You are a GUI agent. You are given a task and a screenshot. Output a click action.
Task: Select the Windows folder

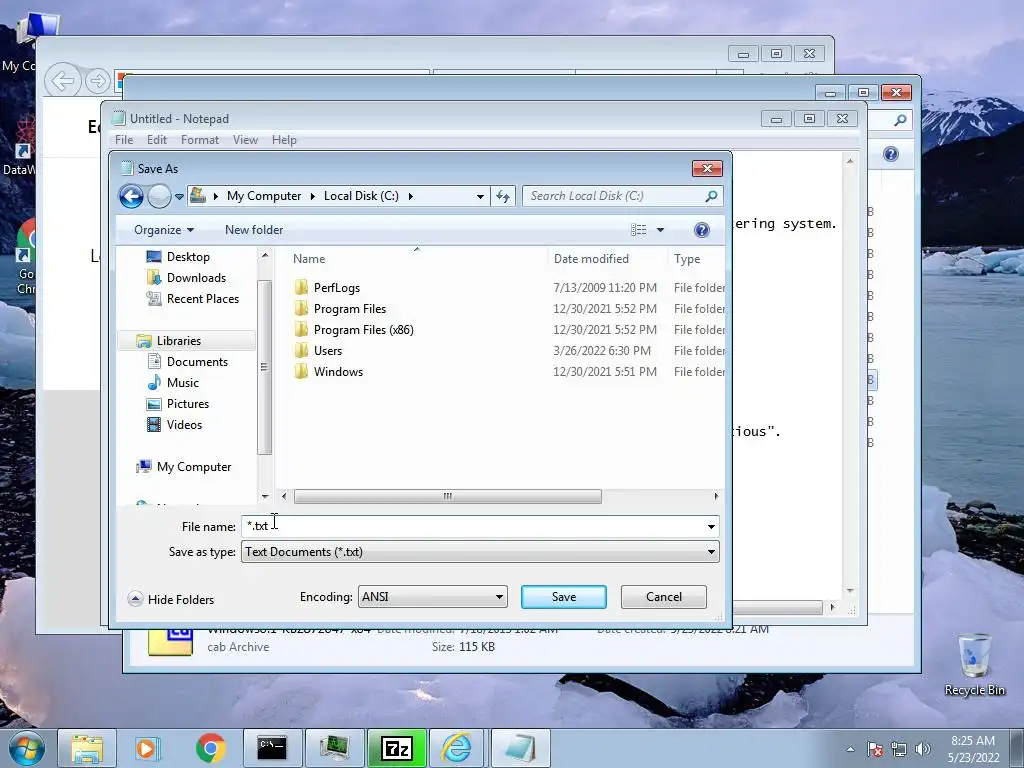click(x=338, y=372)
